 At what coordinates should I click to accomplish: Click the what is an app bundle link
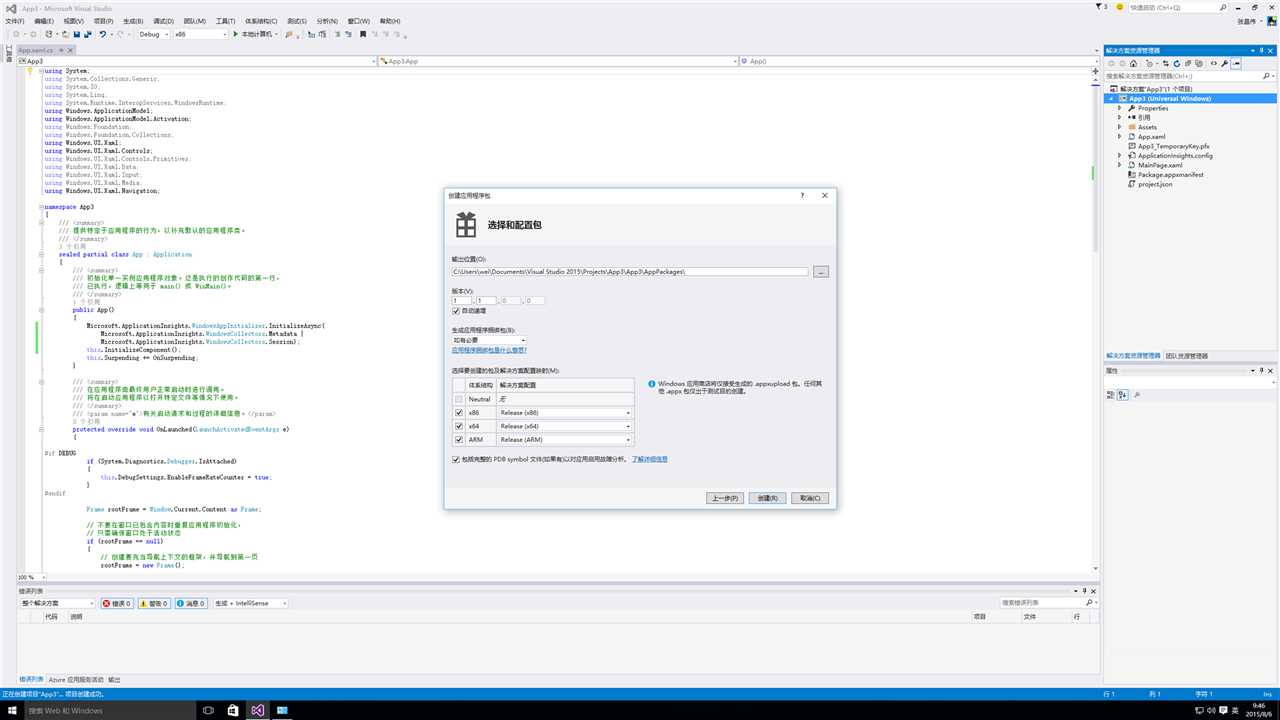click(489, 350)
